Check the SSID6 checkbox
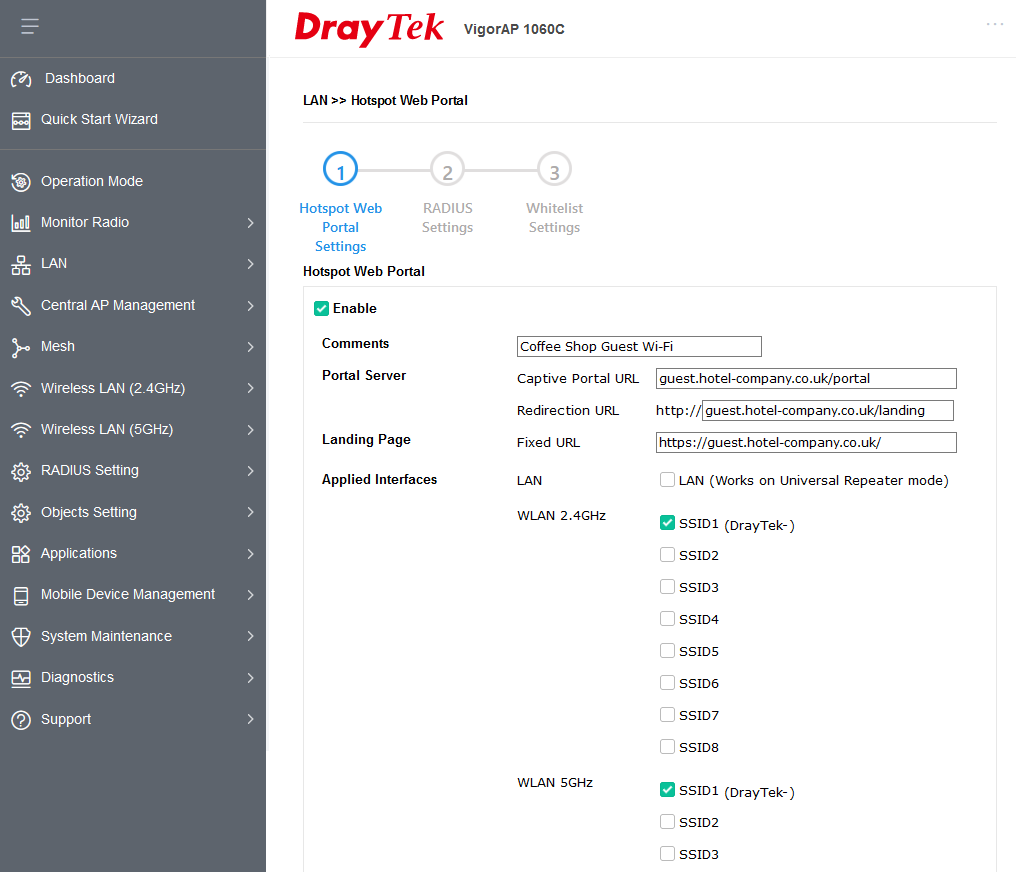The image size is (1016, 872). tap(667, 682)
